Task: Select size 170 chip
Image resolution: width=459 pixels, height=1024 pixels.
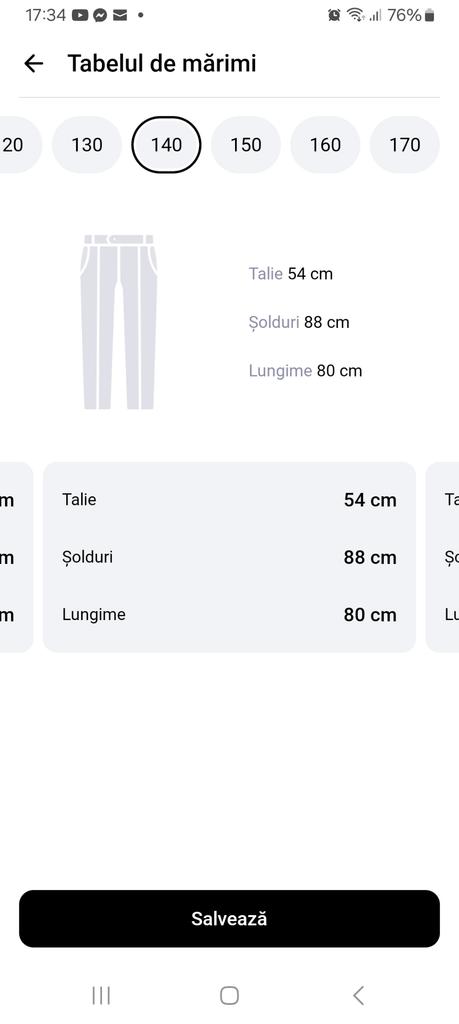Action: click(x=405, y=144)
